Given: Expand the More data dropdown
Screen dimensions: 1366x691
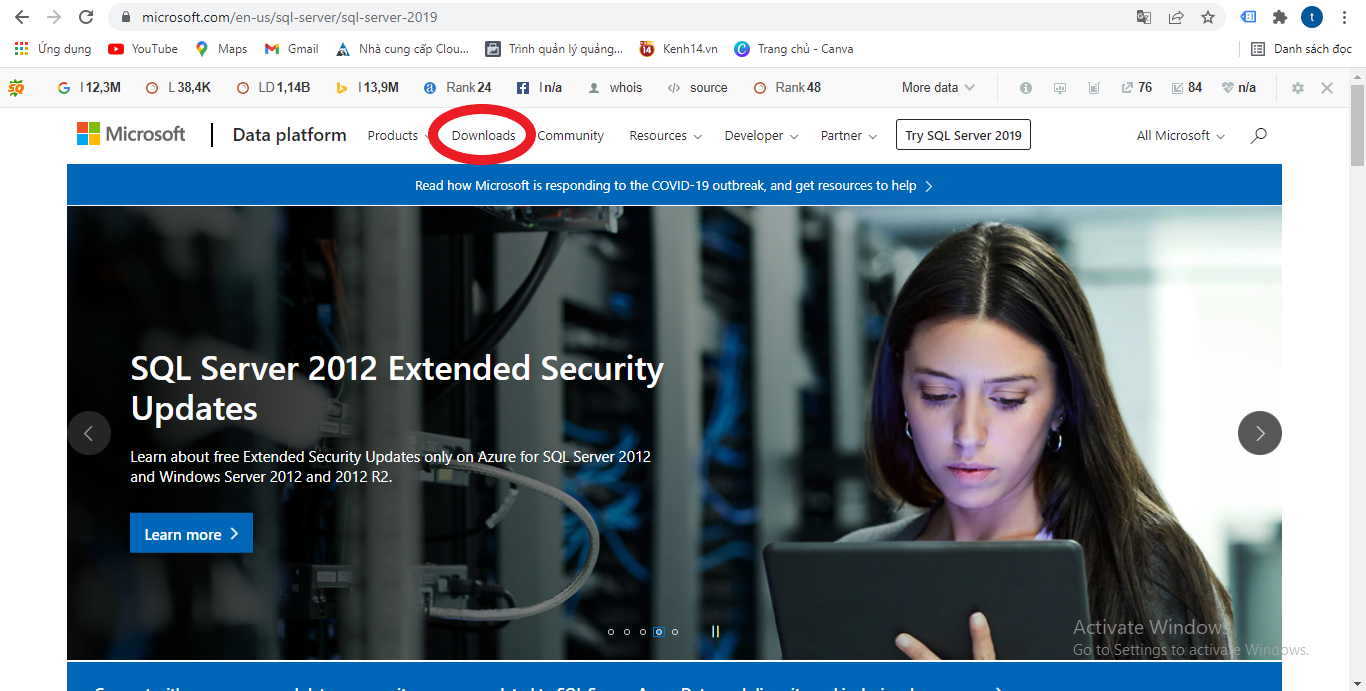Looking at the screenshot, I should [x=938, y=88].
